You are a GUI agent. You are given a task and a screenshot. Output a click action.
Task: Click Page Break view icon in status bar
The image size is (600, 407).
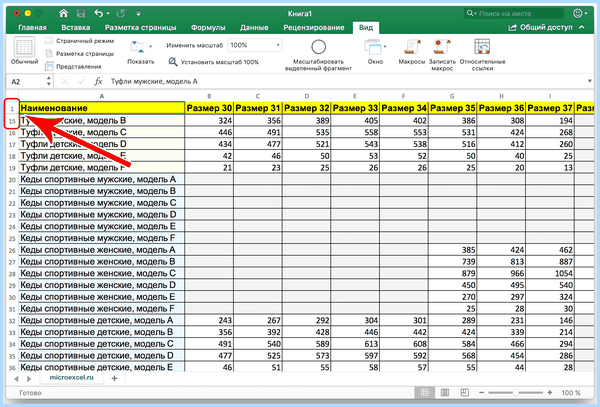[x=464, y=392]
